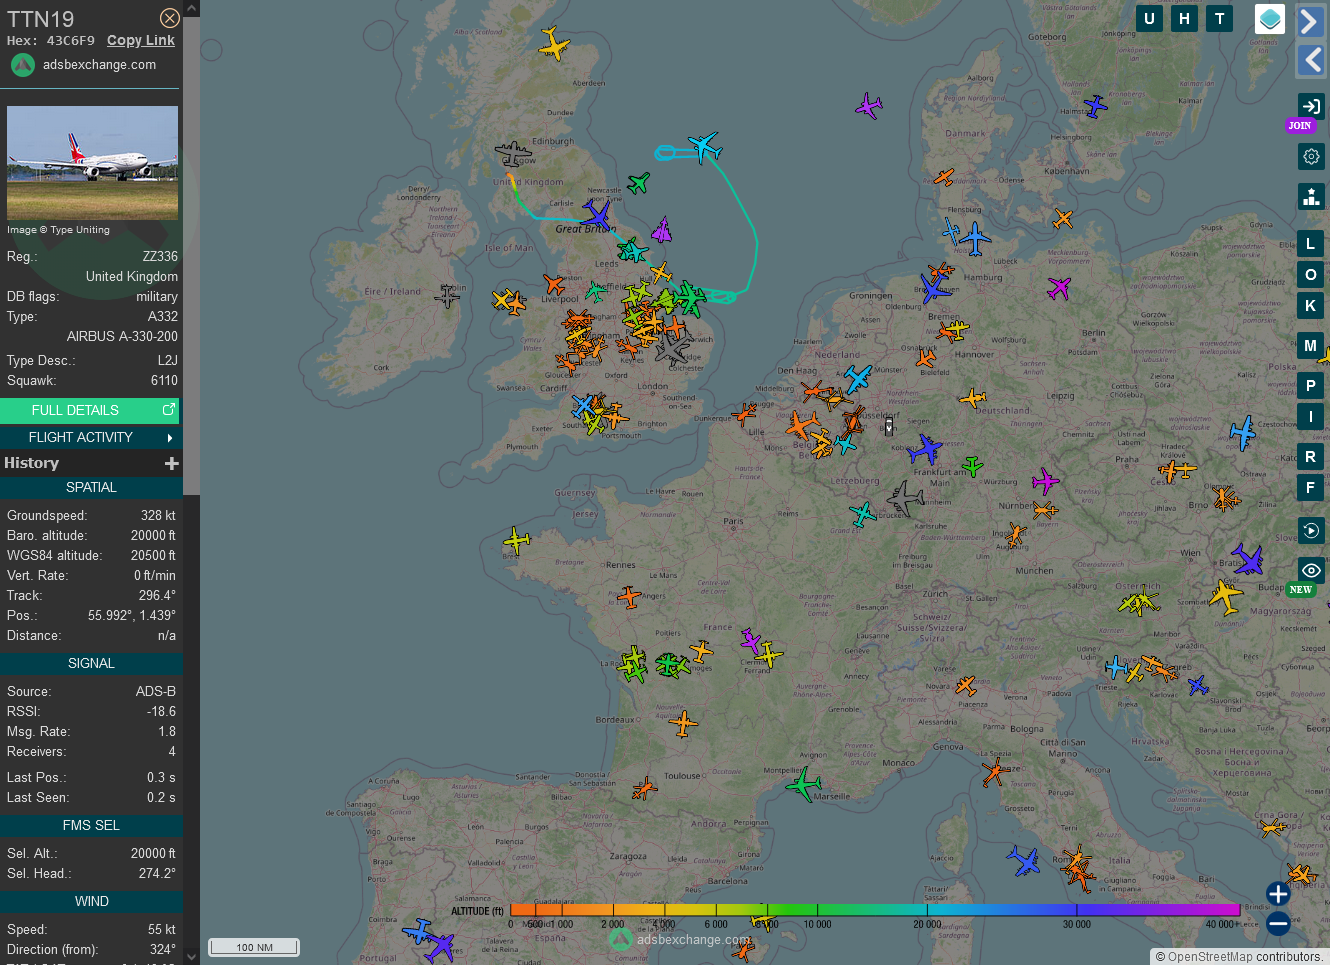Screen dimensions: 1330x965
Task: Click the left-pointing sidebar arrow button
Action: [1311, 60]
